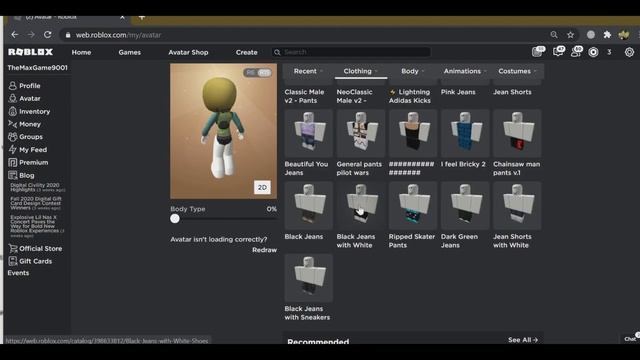Screen dimensions: 640x360
Task: Expand the Costumes dropdown tab
Action: 517,71
